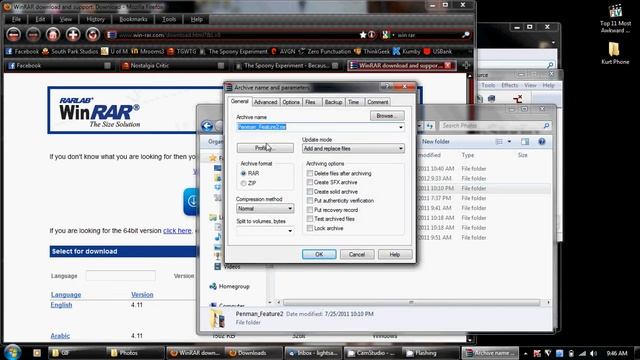The height and width of the screenshot is (360, 640).
Task: Click Explorer Search Photos box
Action: click(496, 126)
